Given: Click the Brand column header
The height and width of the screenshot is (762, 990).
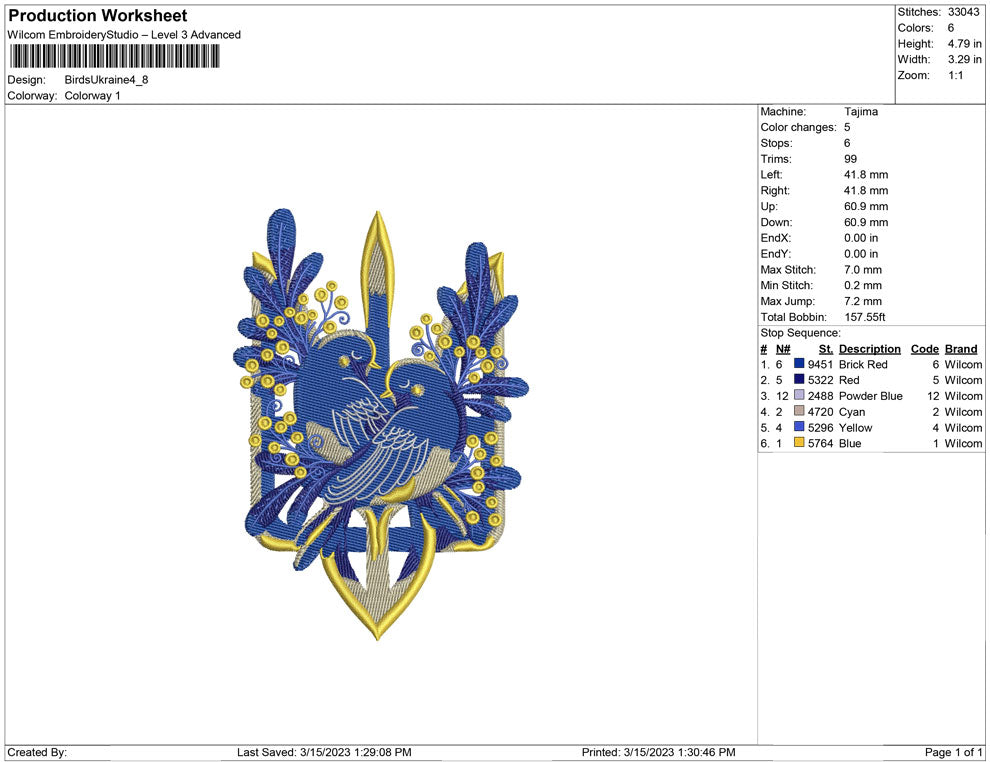Looking at the screenshot, I should click(x=960, y=349).
